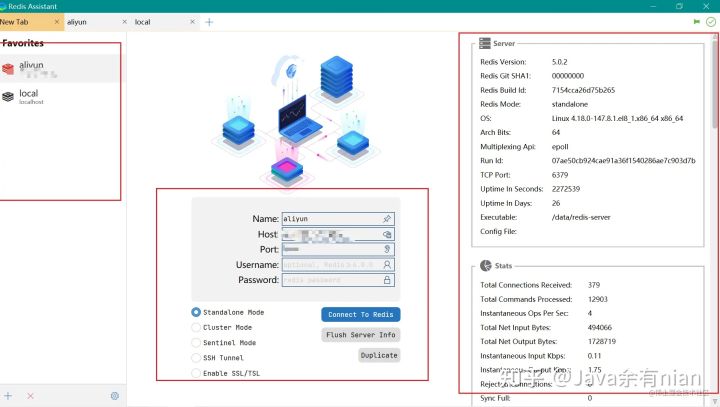This screenshot has height=407, width=720.
Task: Click the Name input field
Action: coord(338,219)
